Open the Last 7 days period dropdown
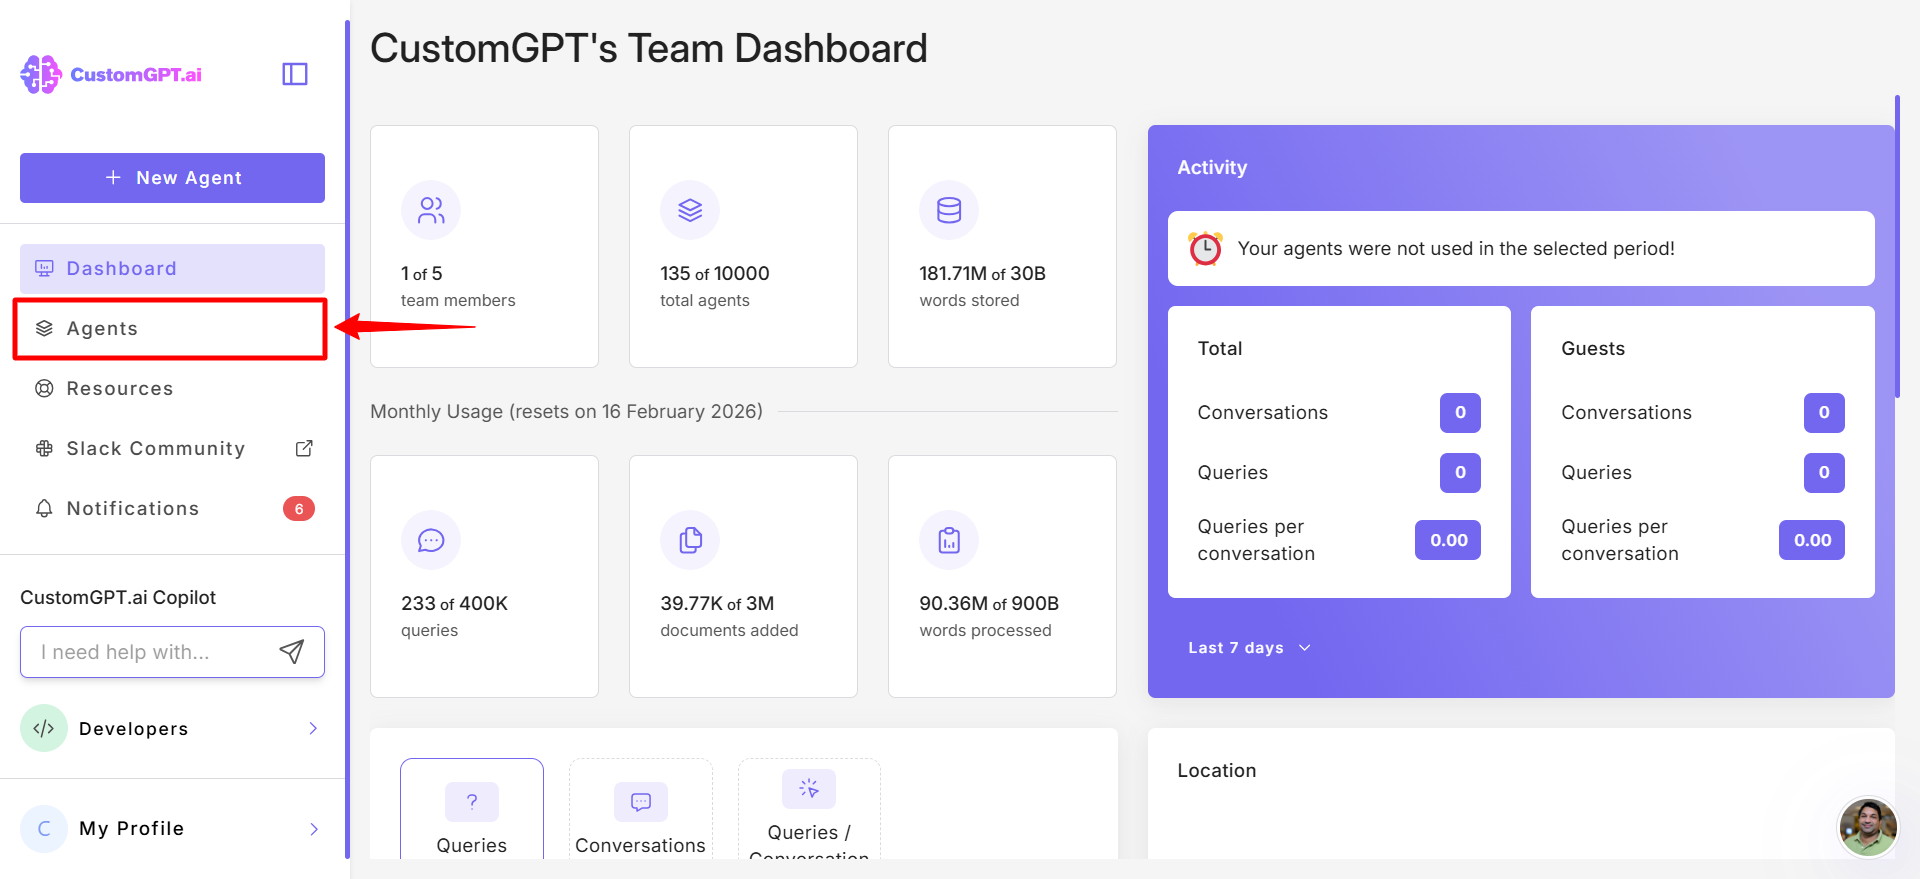1920x879 pixels. point(1249,648)
